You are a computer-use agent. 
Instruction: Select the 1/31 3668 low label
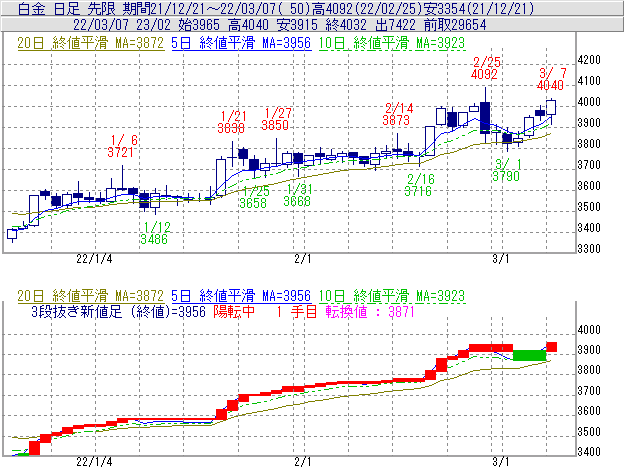pos(298,195)
